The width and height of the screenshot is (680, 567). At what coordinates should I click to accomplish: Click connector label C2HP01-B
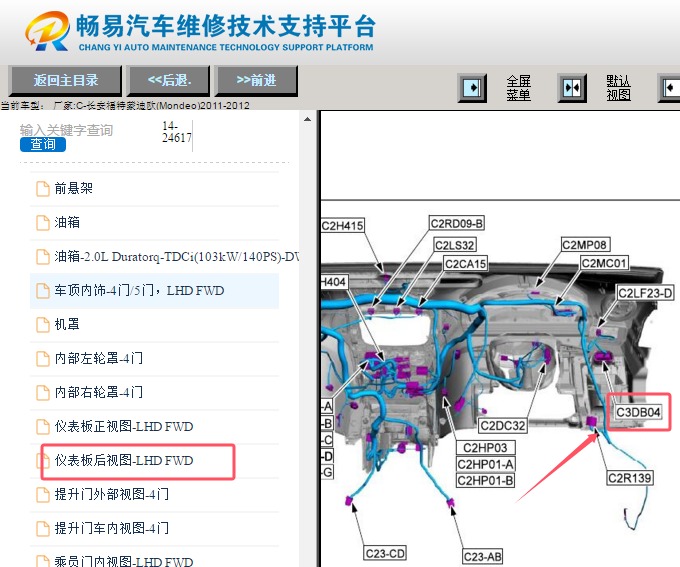485,481
